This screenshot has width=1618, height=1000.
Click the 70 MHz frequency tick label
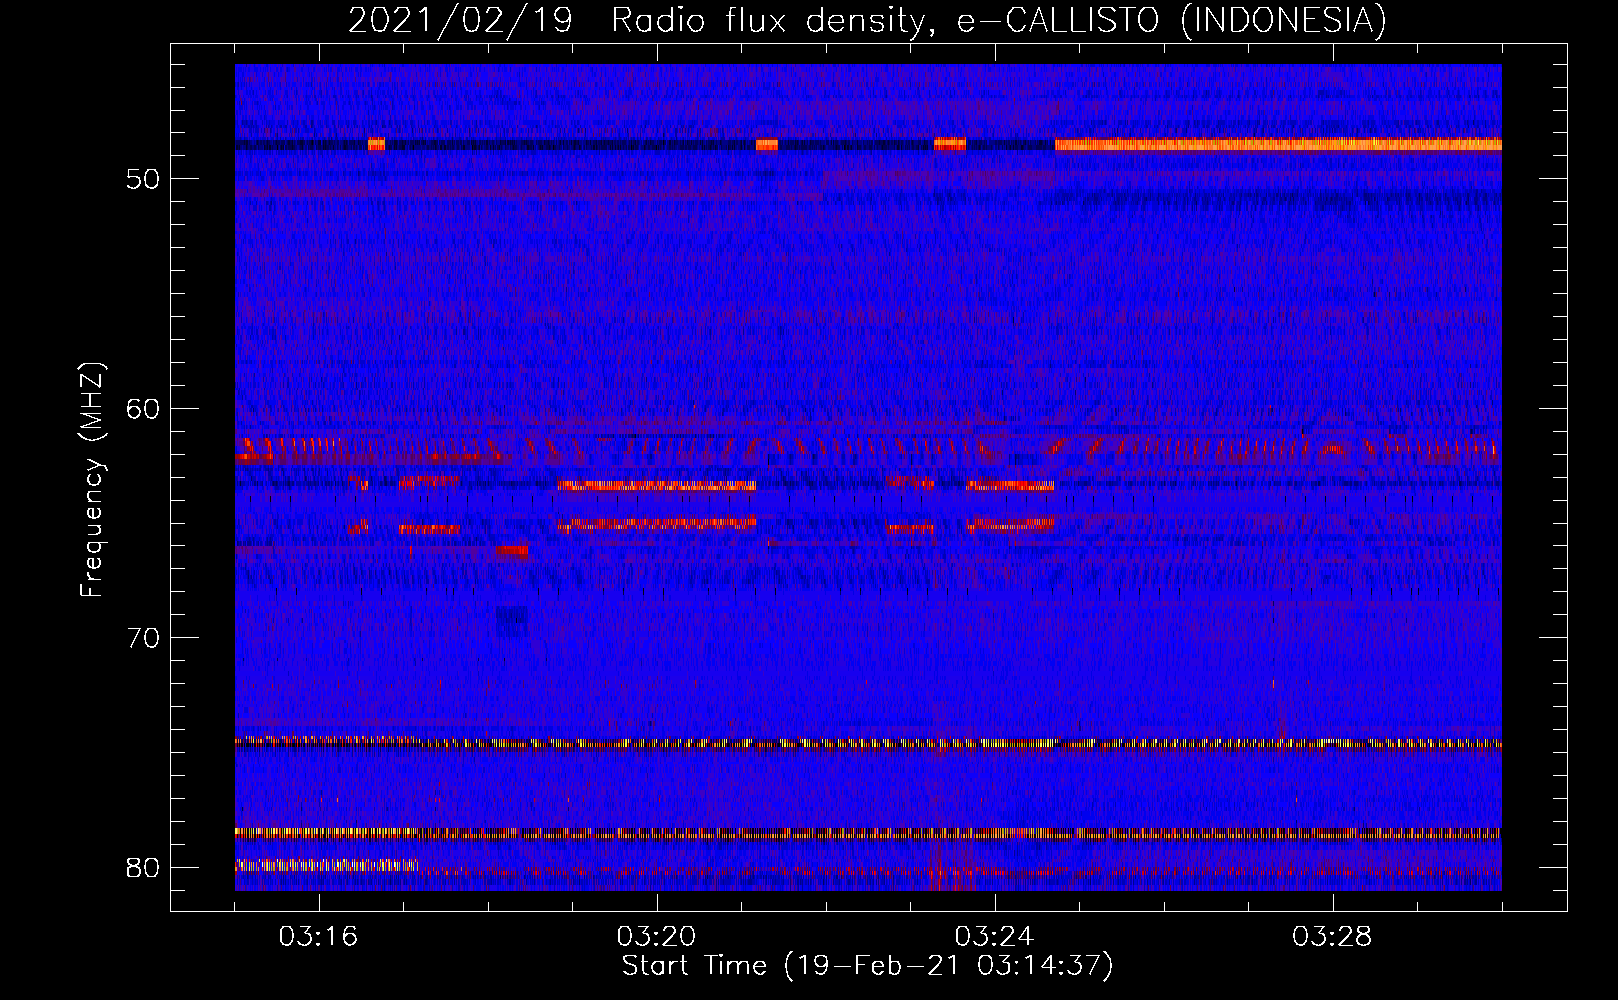[143, 638]
